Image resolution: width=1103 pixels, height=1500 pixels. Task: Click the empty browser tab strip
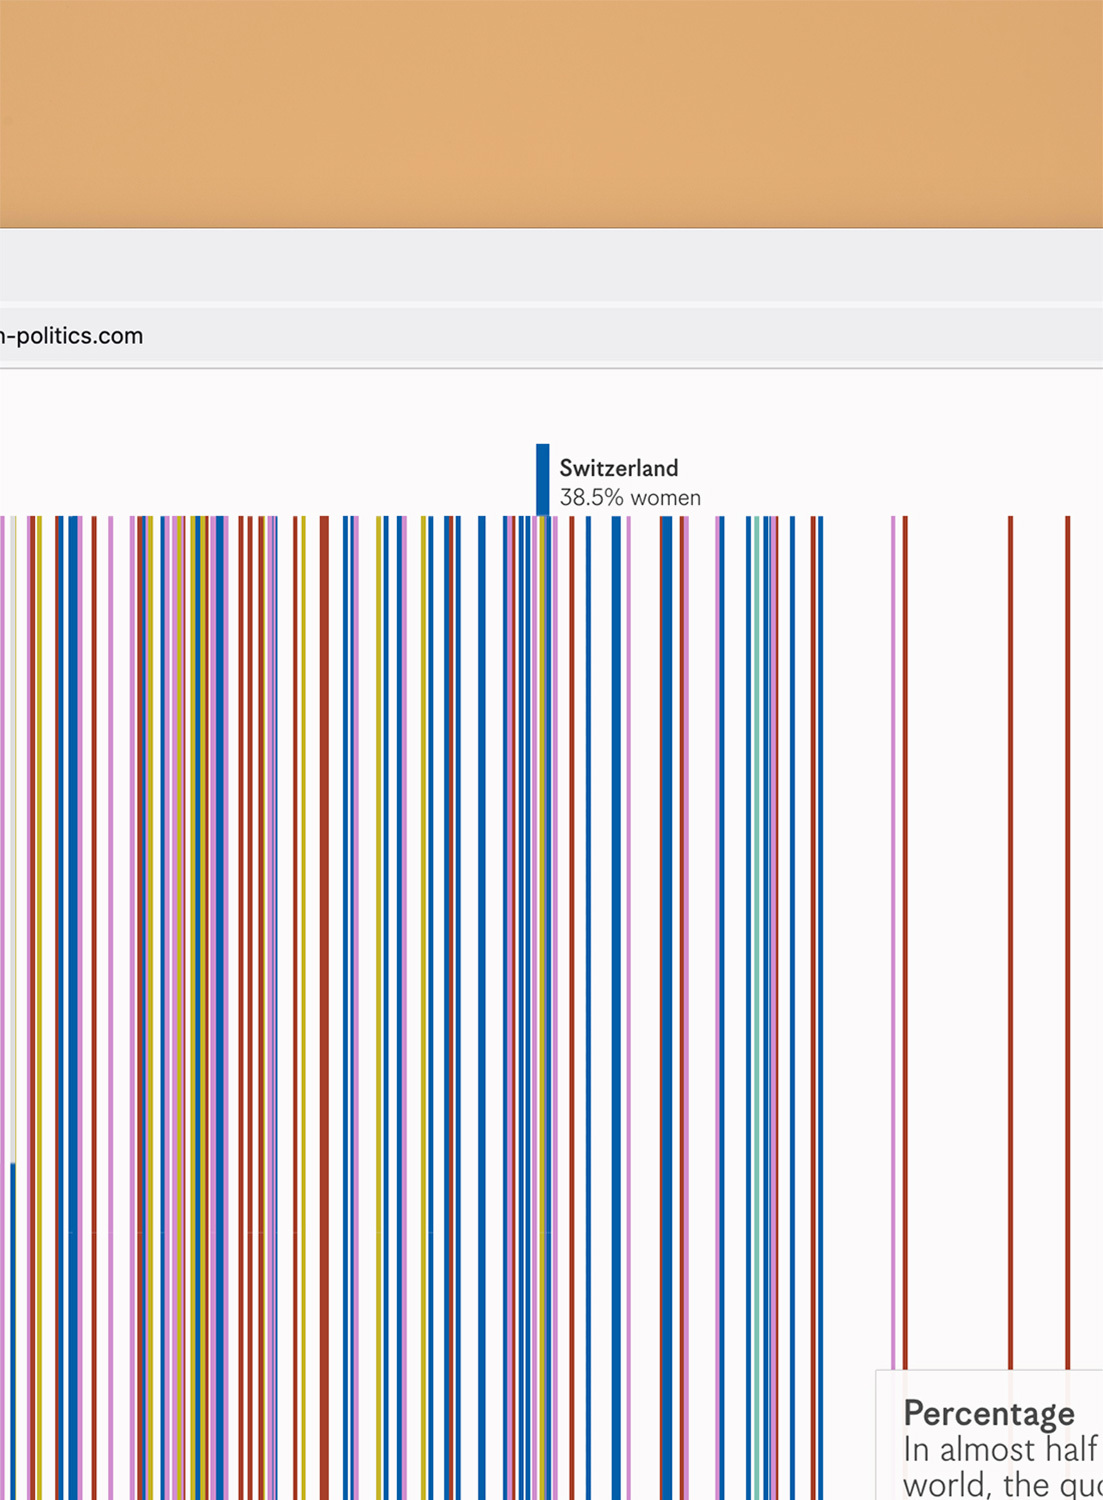(x=550, y=264)
